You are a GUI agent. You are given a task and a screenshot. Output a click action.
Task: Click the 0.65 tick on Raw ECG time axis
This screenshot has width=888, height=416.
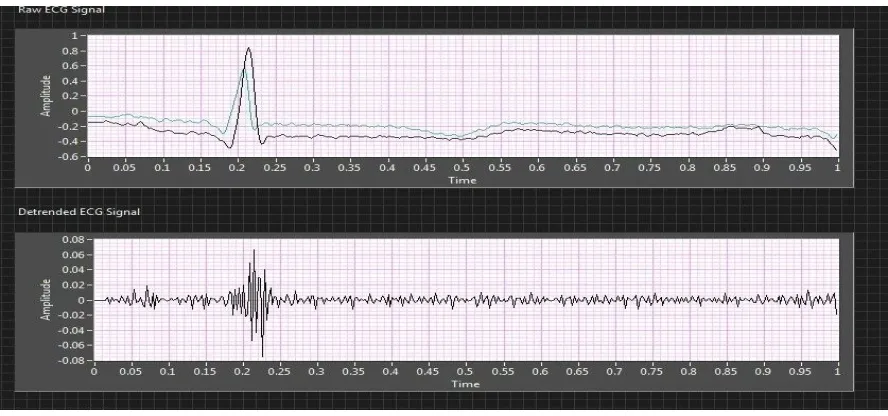pos(575,168)
